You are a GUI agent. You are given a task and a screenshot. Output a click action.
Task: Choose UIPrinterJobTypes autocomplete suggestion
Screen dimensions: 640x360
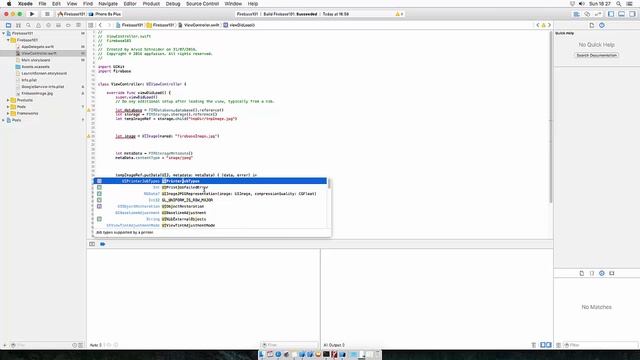pyautogui.click(x=211, y=181)
